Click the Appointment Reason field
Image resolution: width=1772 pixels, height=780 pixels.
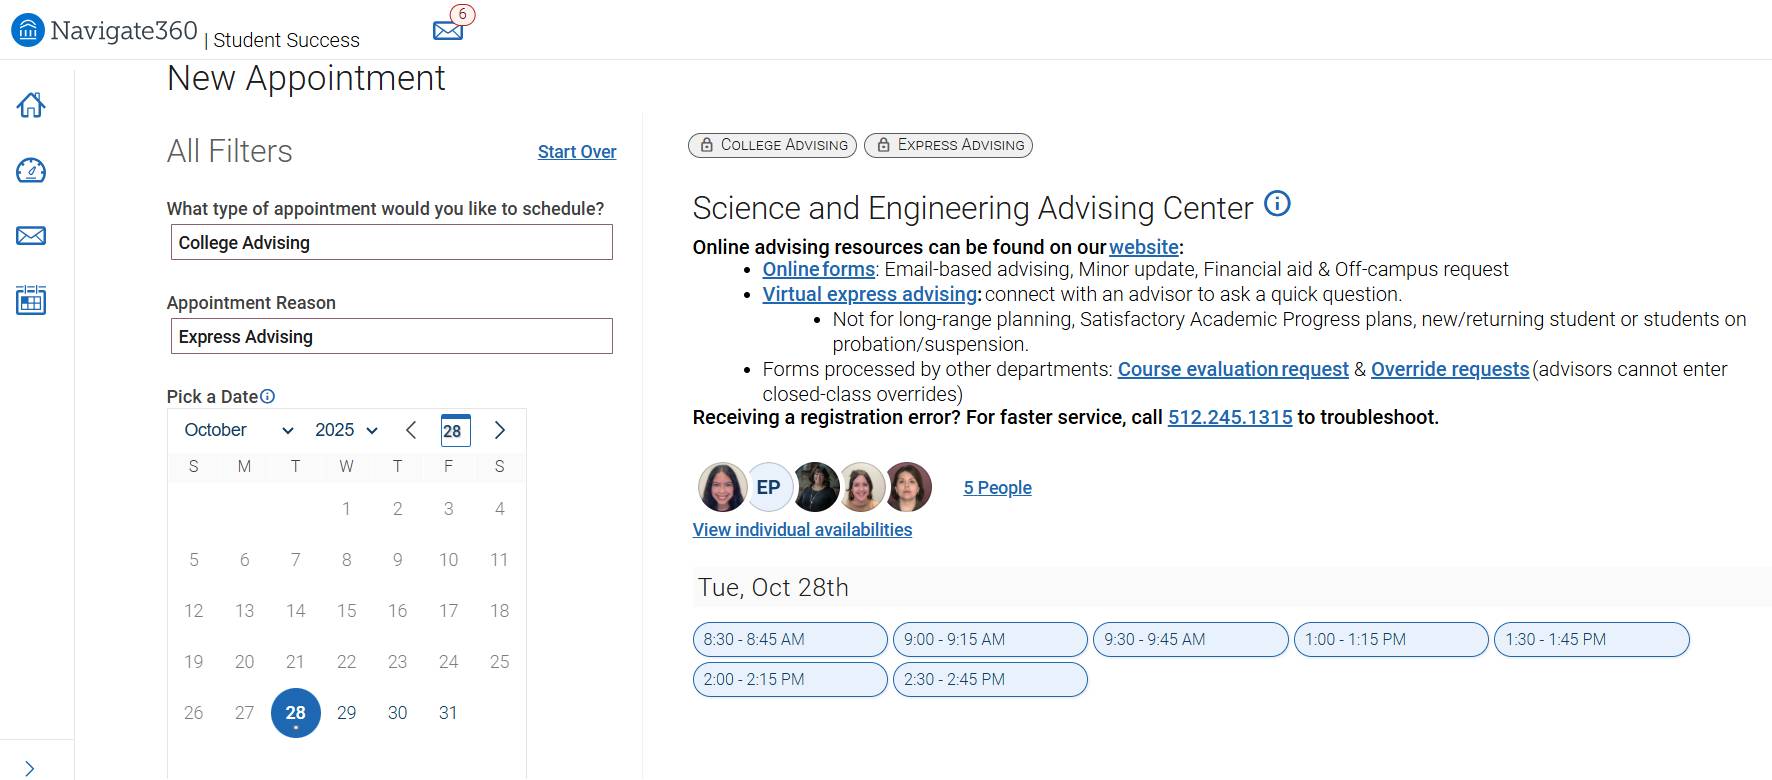[391, 336]
